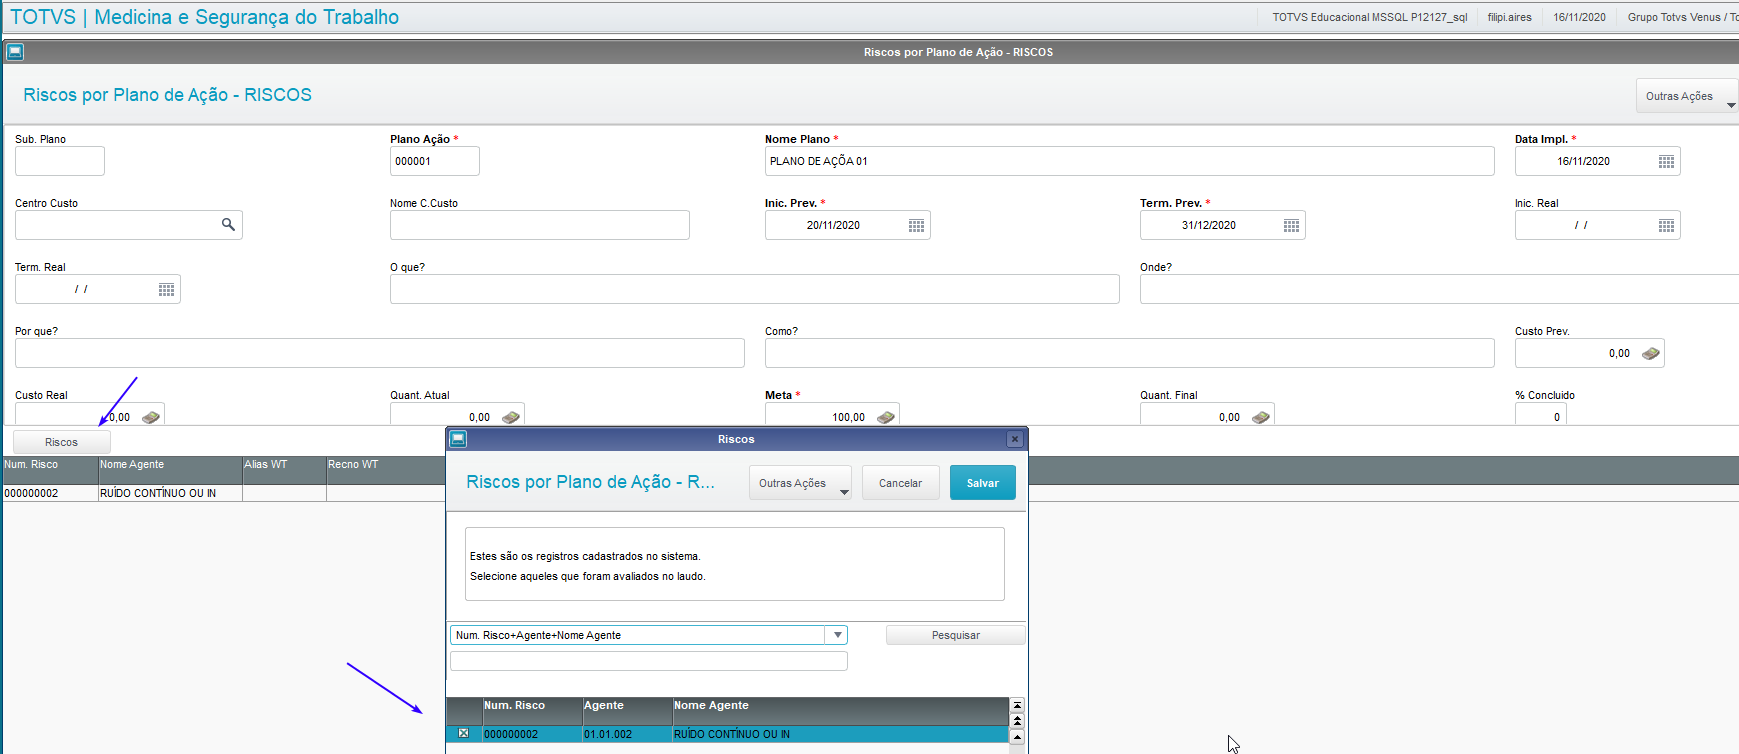
Task: Click the calculator icon in Custo Prev.
Action: (x=1650, y=353)
